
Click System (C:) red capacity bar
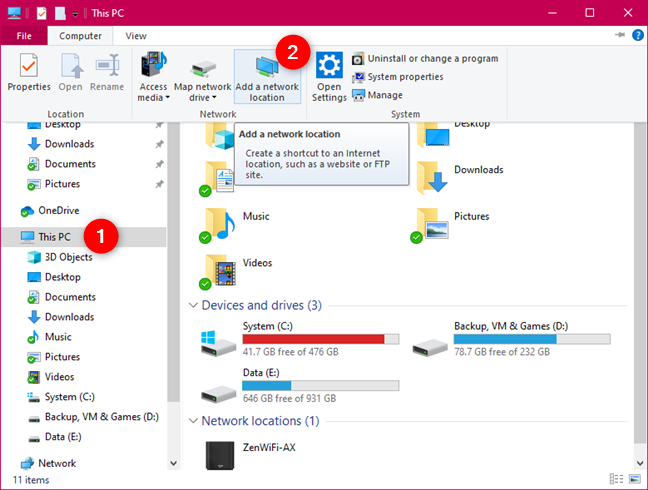point(321,339)
